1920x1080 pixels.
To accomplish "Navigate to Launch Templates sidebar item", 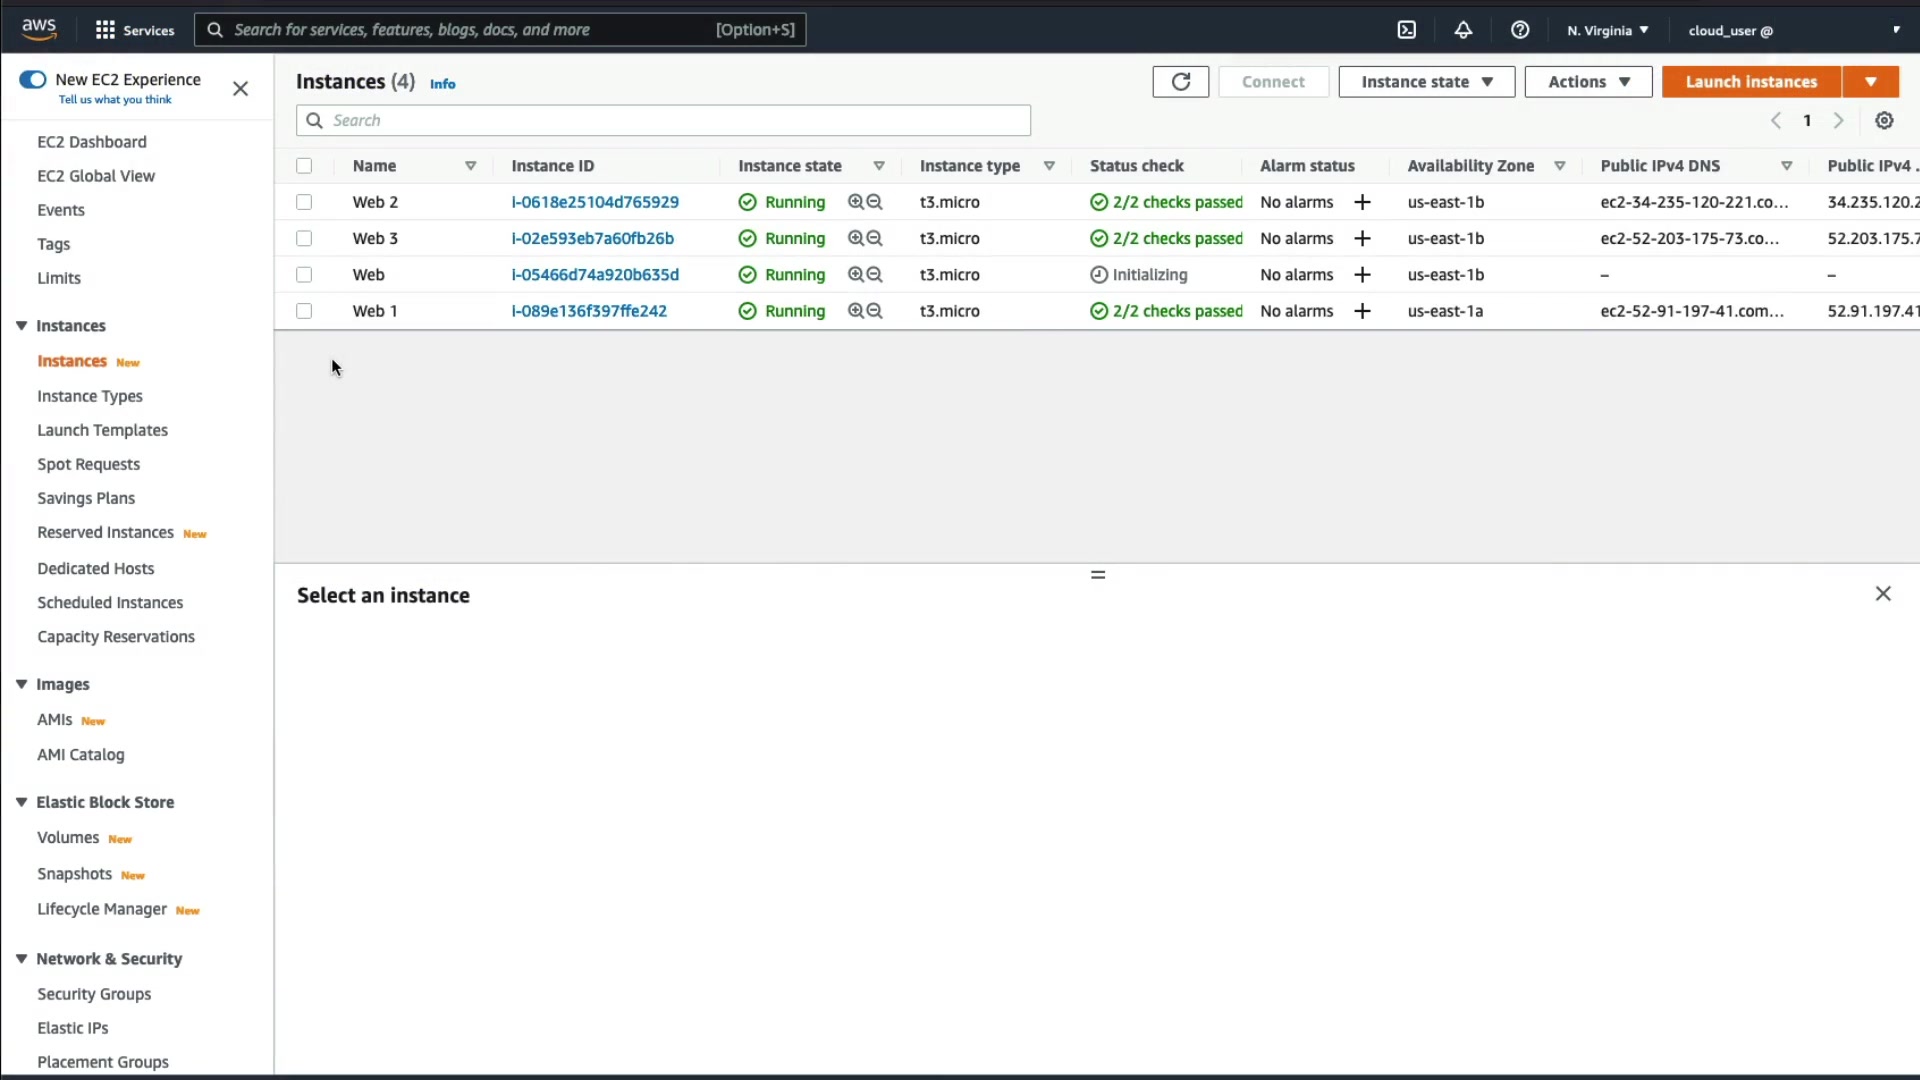I will coord(102,430).
